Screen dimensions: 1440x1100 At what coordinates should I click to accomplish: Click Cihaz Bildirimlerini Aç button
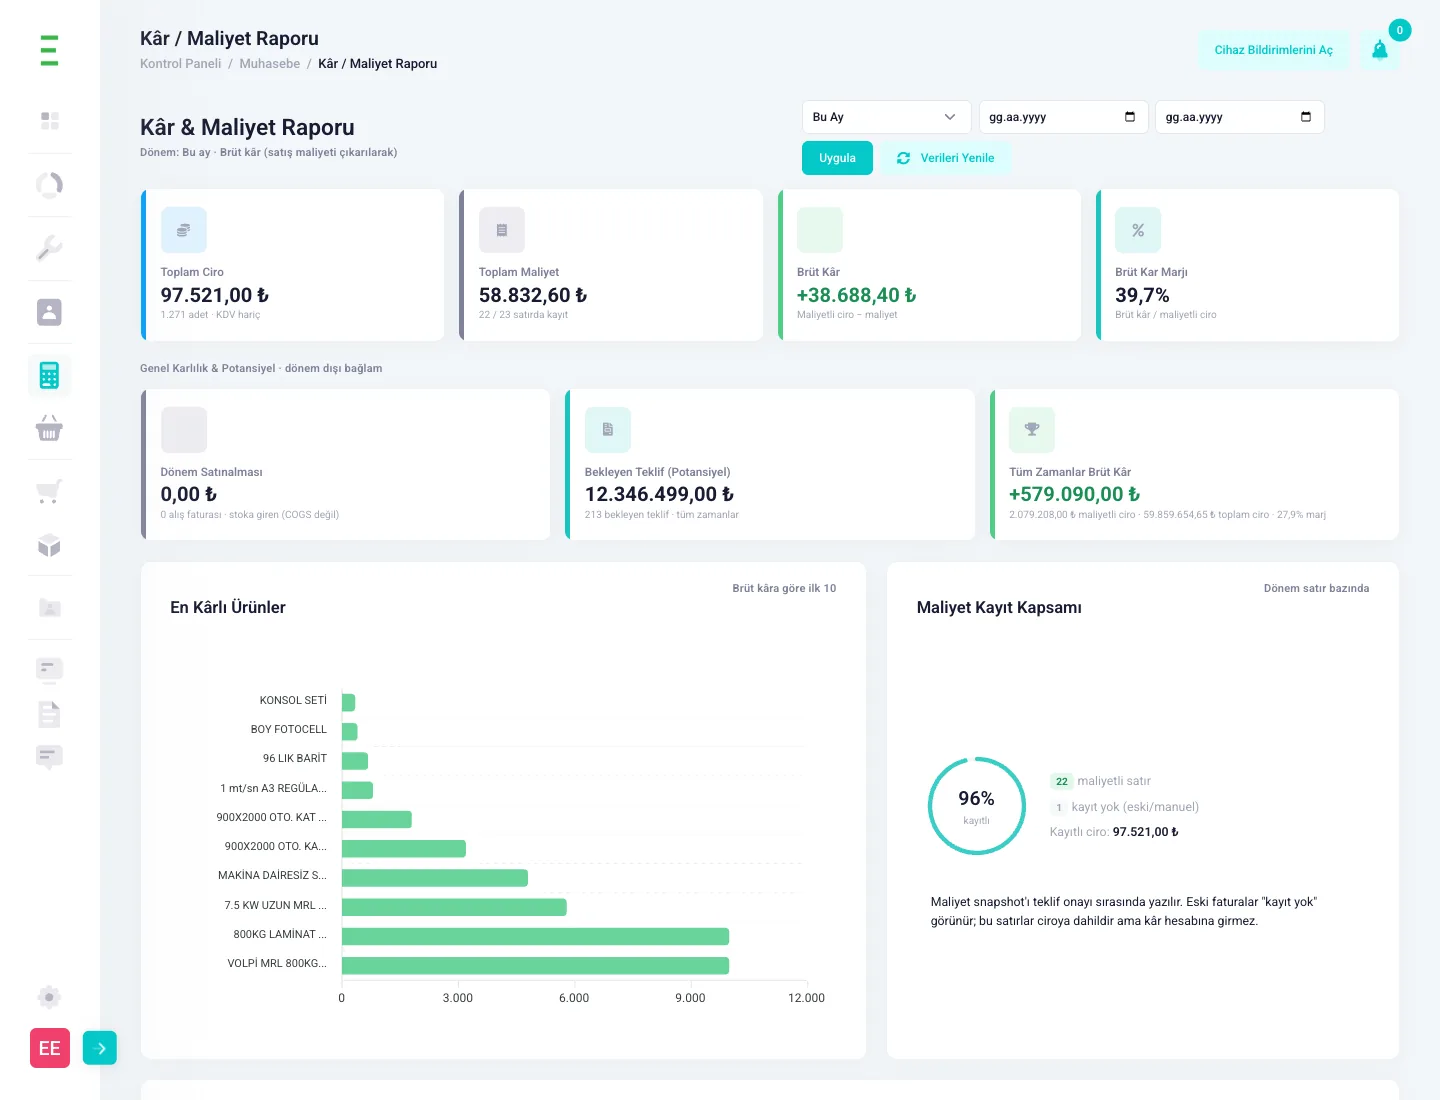pyautogui.click(x=1274, y=50)
